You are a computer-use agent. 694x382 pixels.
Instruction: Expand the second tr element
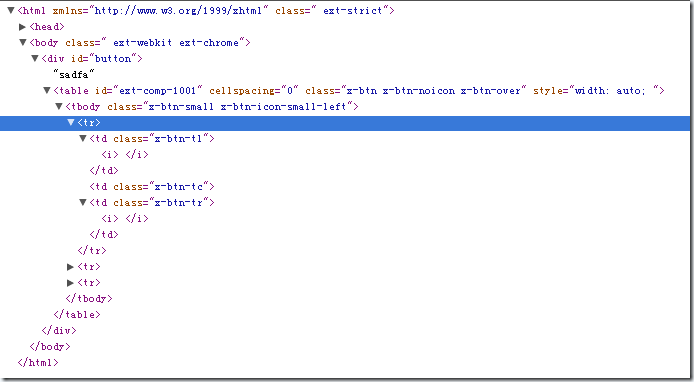pos(70,266)
